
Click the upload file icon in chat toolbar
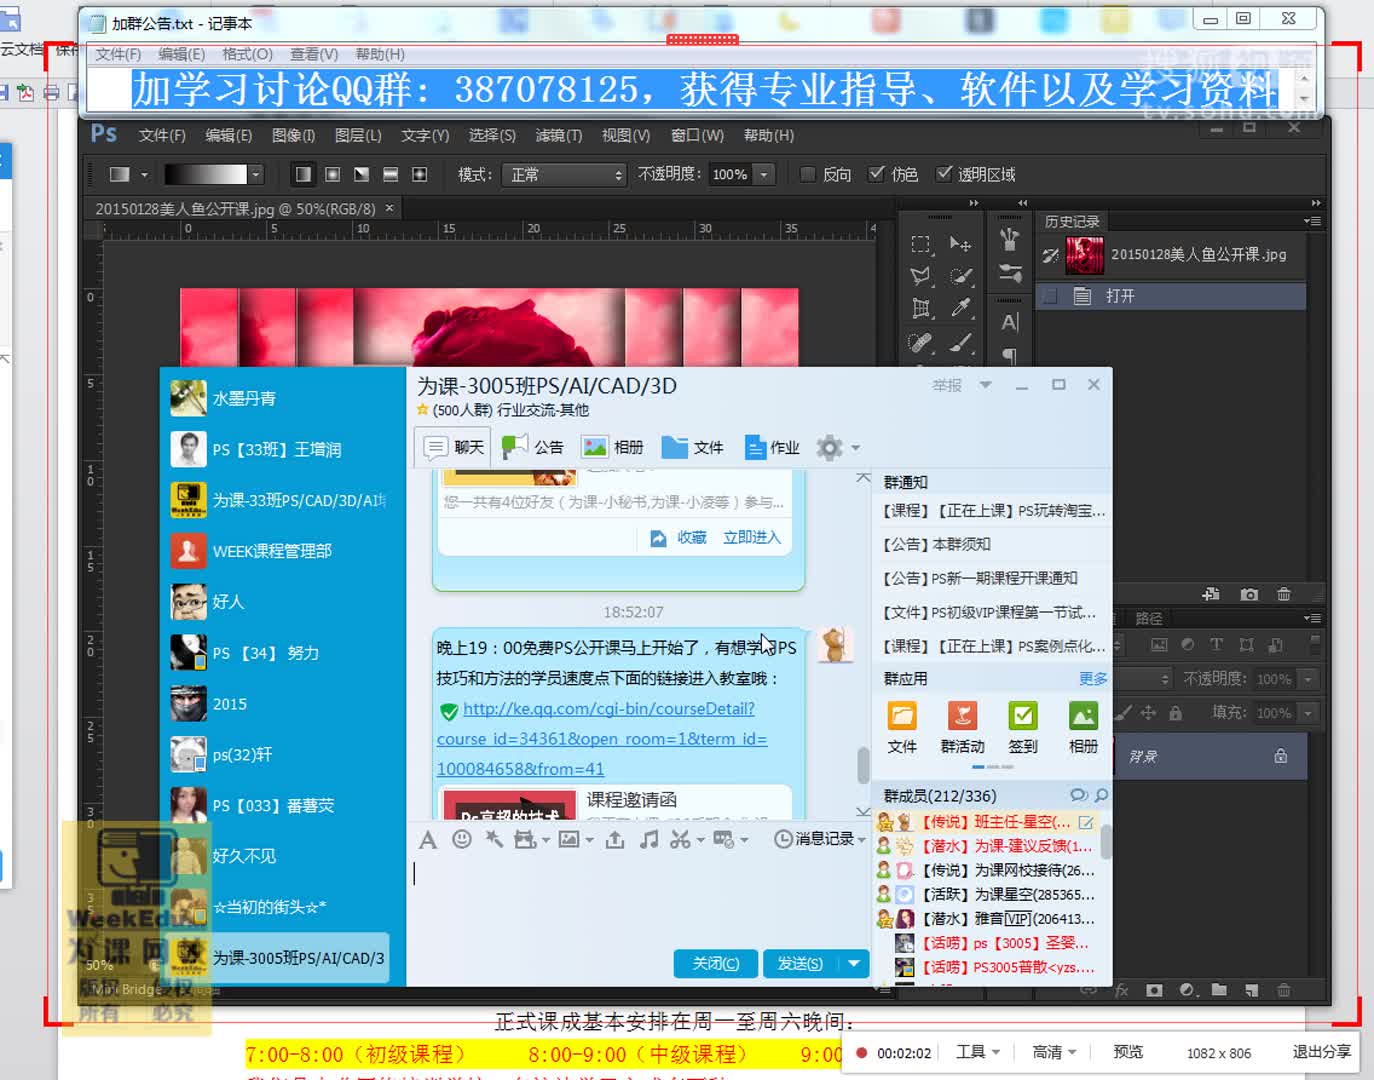[615, 839]
